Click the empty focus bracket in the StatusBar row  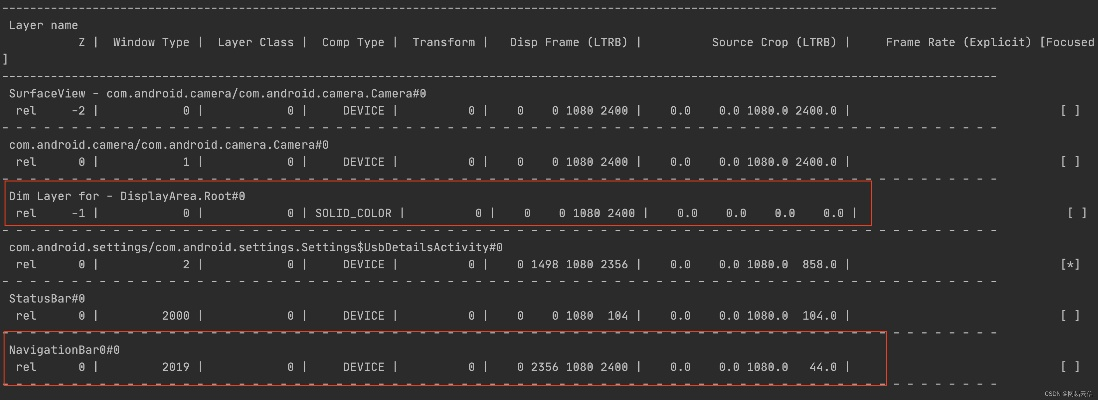pyautogui.click(x=1069, y=315)
